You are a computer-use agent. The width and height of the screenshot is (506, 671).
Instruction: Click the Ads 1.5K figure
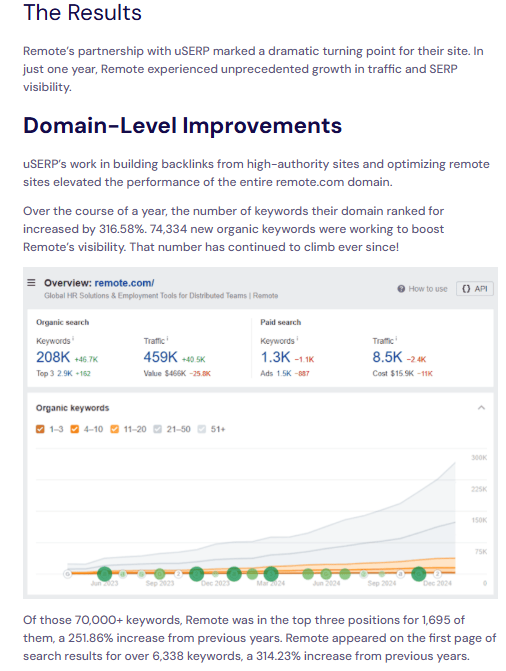276,374
